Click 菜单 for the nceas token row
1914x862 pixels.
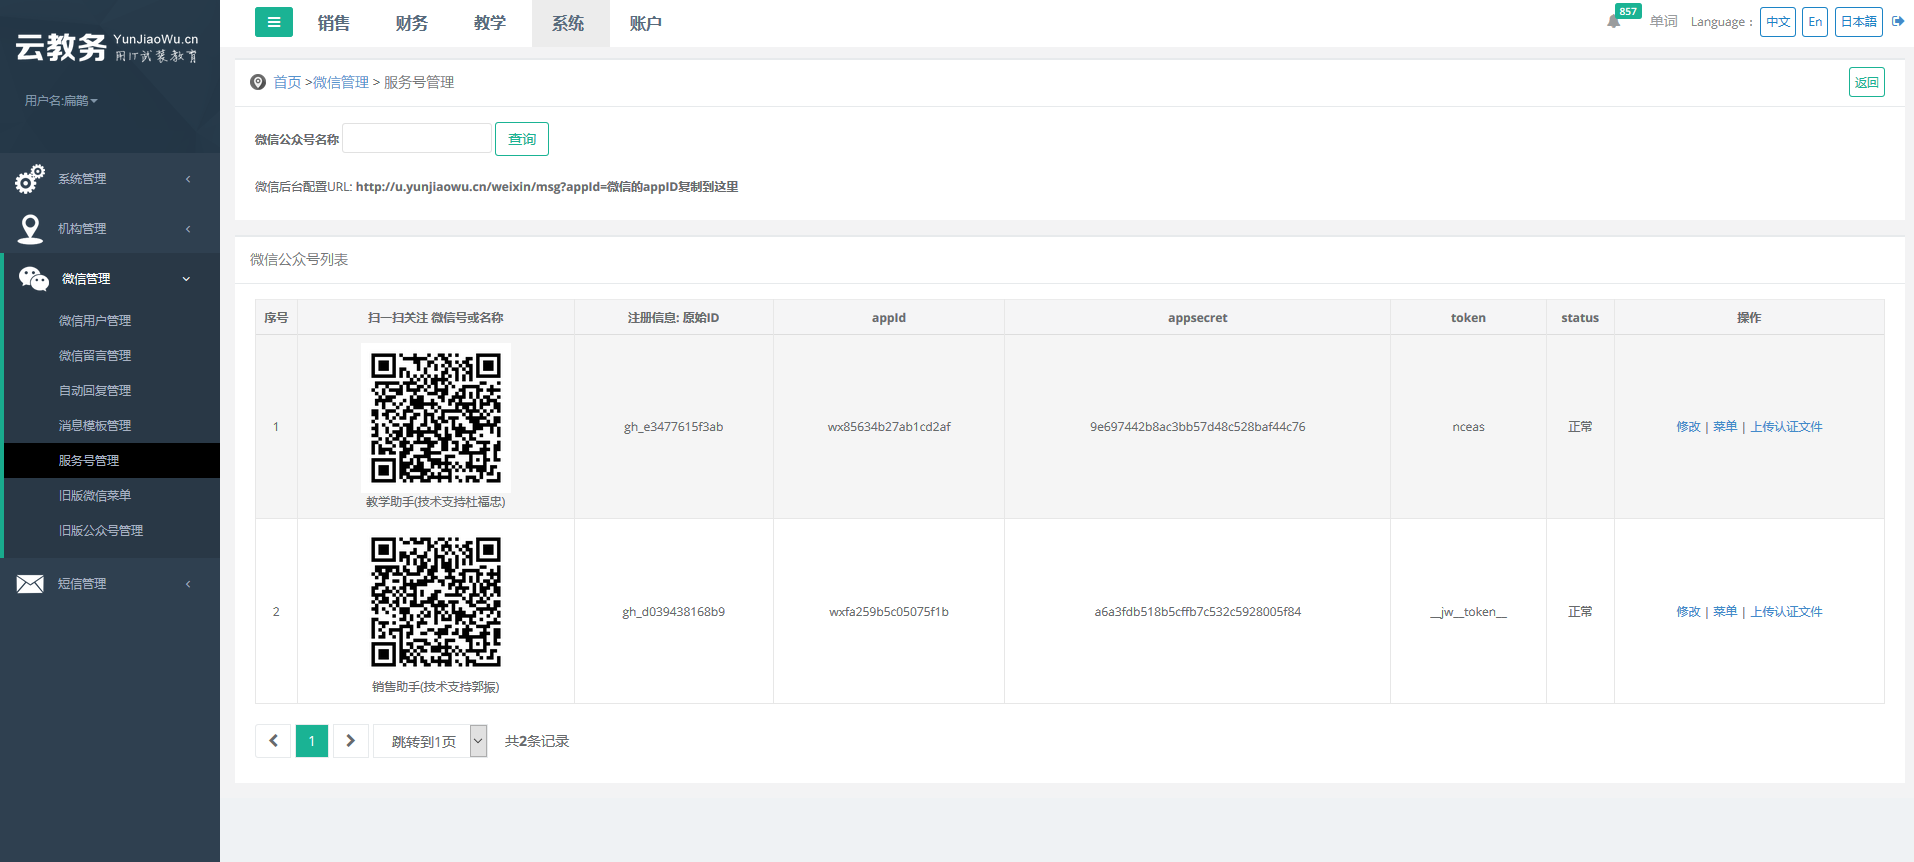[1725, 427]
